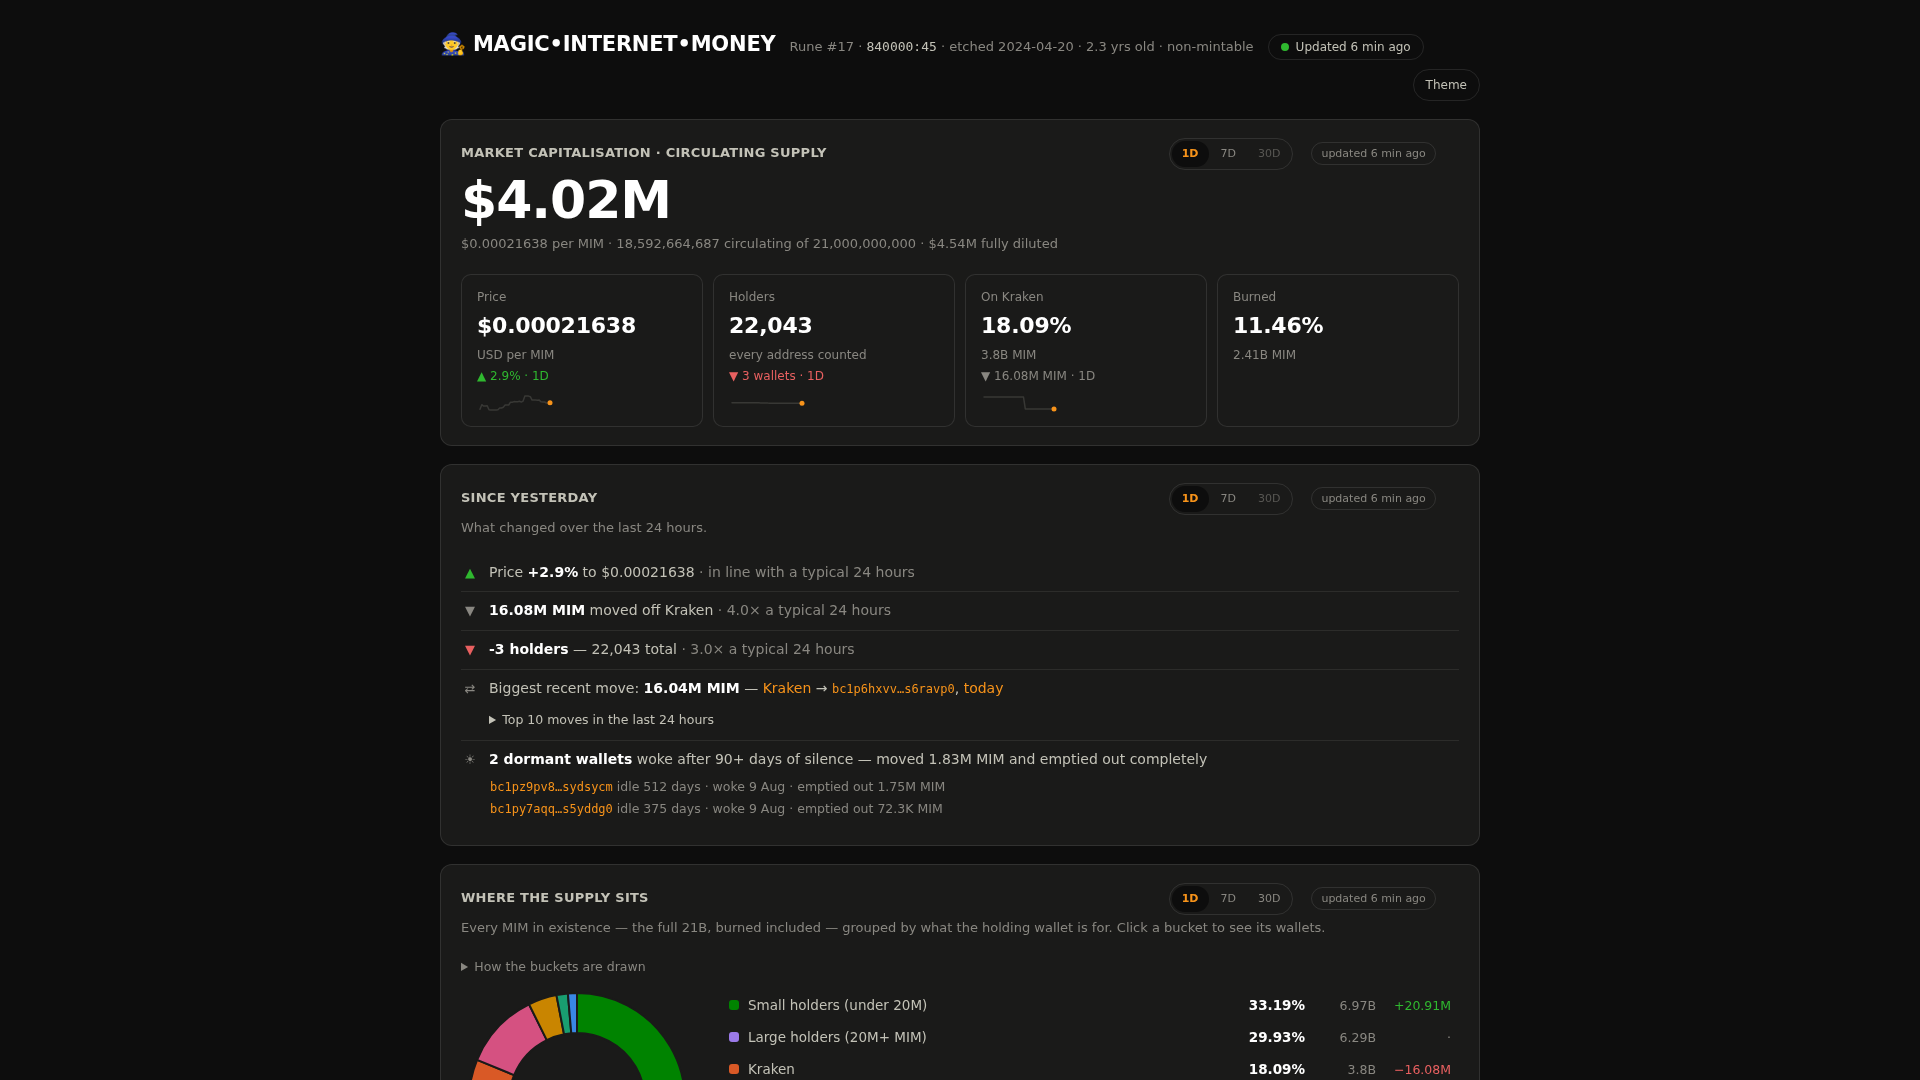This screenshot has width=1920, height=1080.
Task: Click the gold segment of the supply donut
Action: (x=547, y=1016)
